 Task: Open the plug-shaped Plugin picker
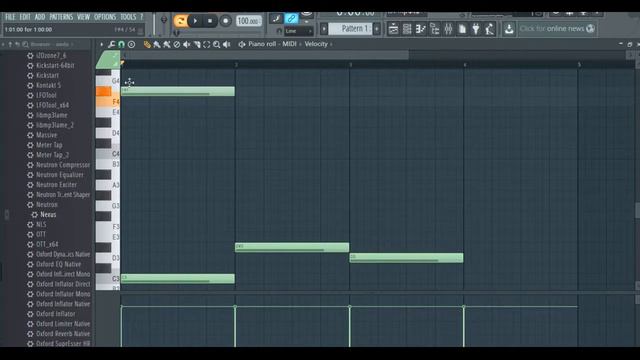476,29
